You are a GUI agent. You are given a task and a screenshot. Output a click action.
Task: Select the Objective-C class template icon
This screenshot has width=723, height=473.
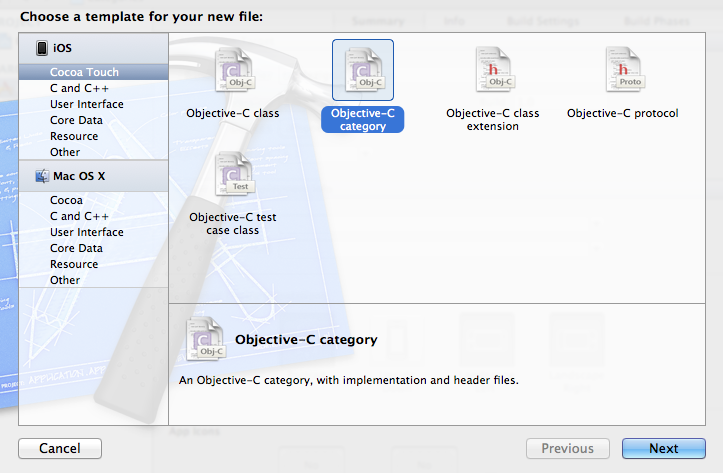point(233,74)
